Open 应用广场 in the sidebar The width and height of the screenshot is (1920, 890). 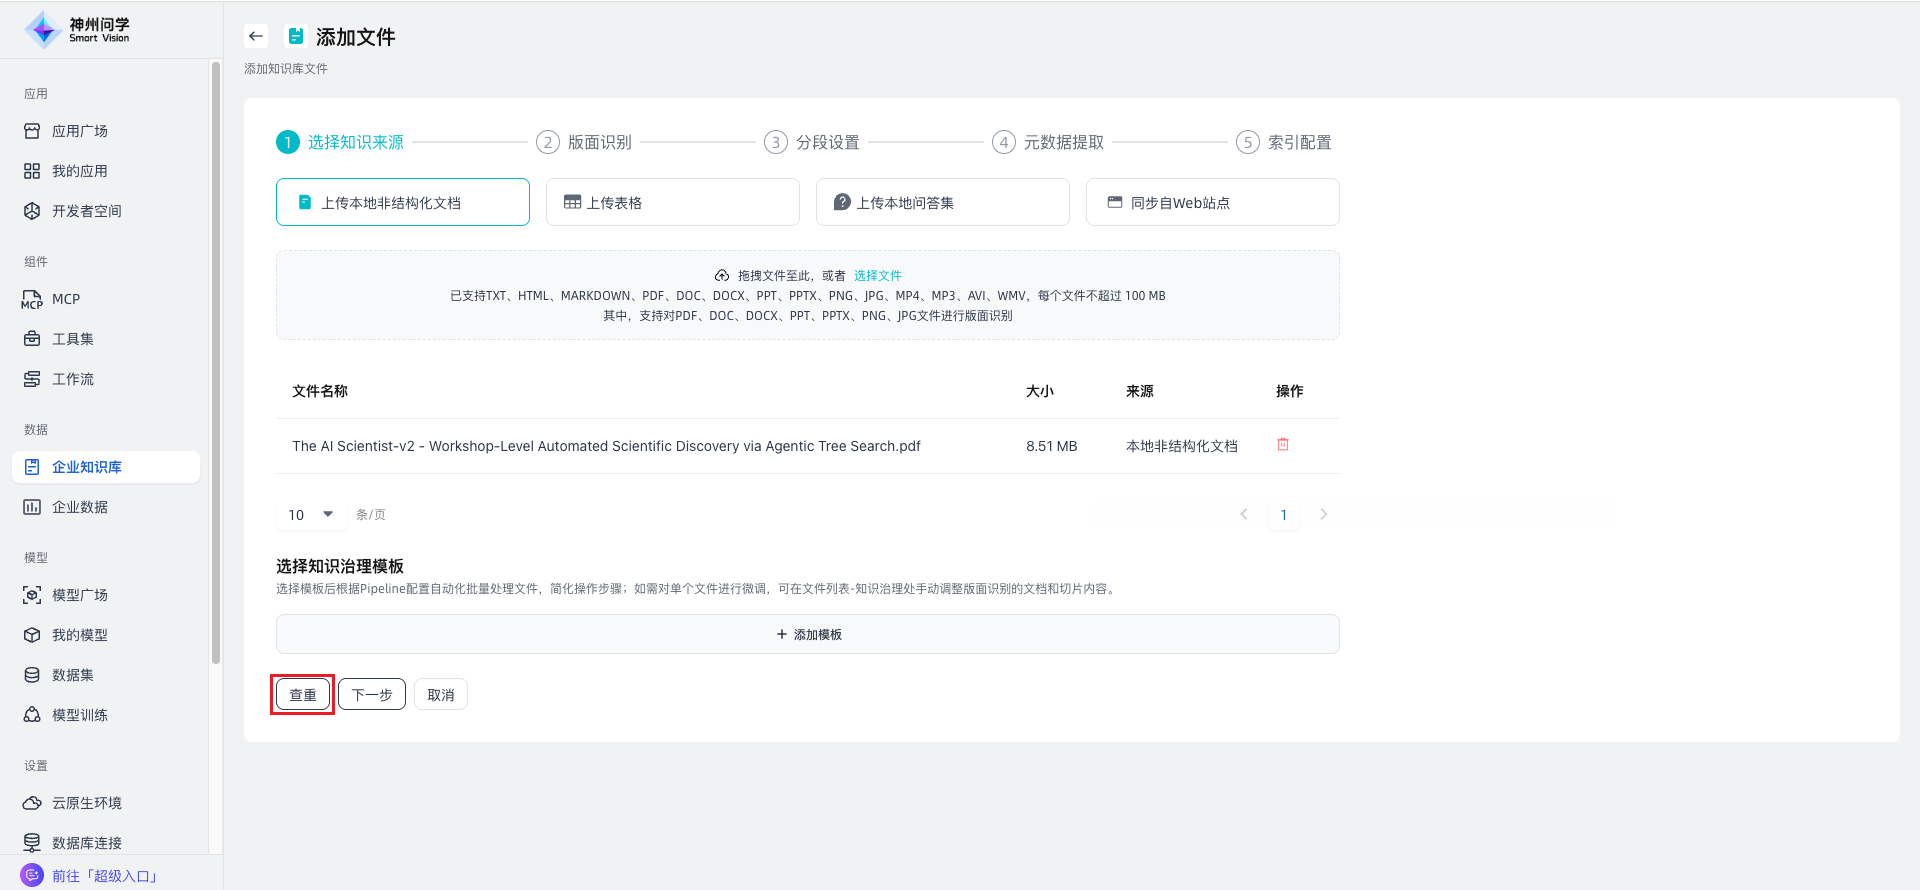click(79, 131)
